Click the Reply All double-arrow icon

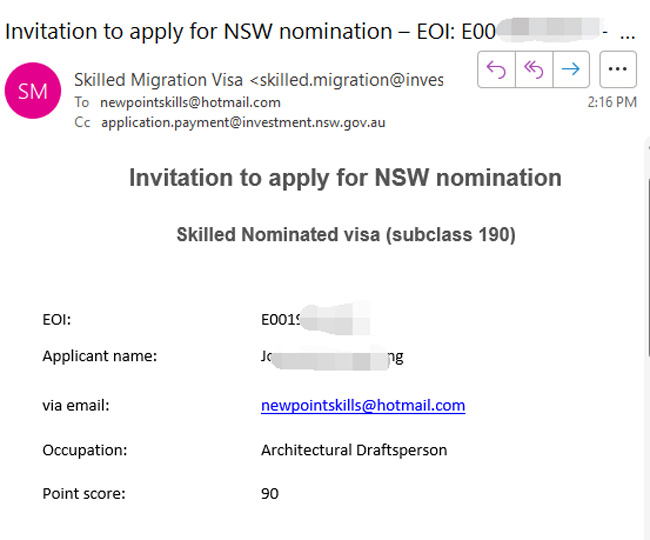(x=534, y=69)
